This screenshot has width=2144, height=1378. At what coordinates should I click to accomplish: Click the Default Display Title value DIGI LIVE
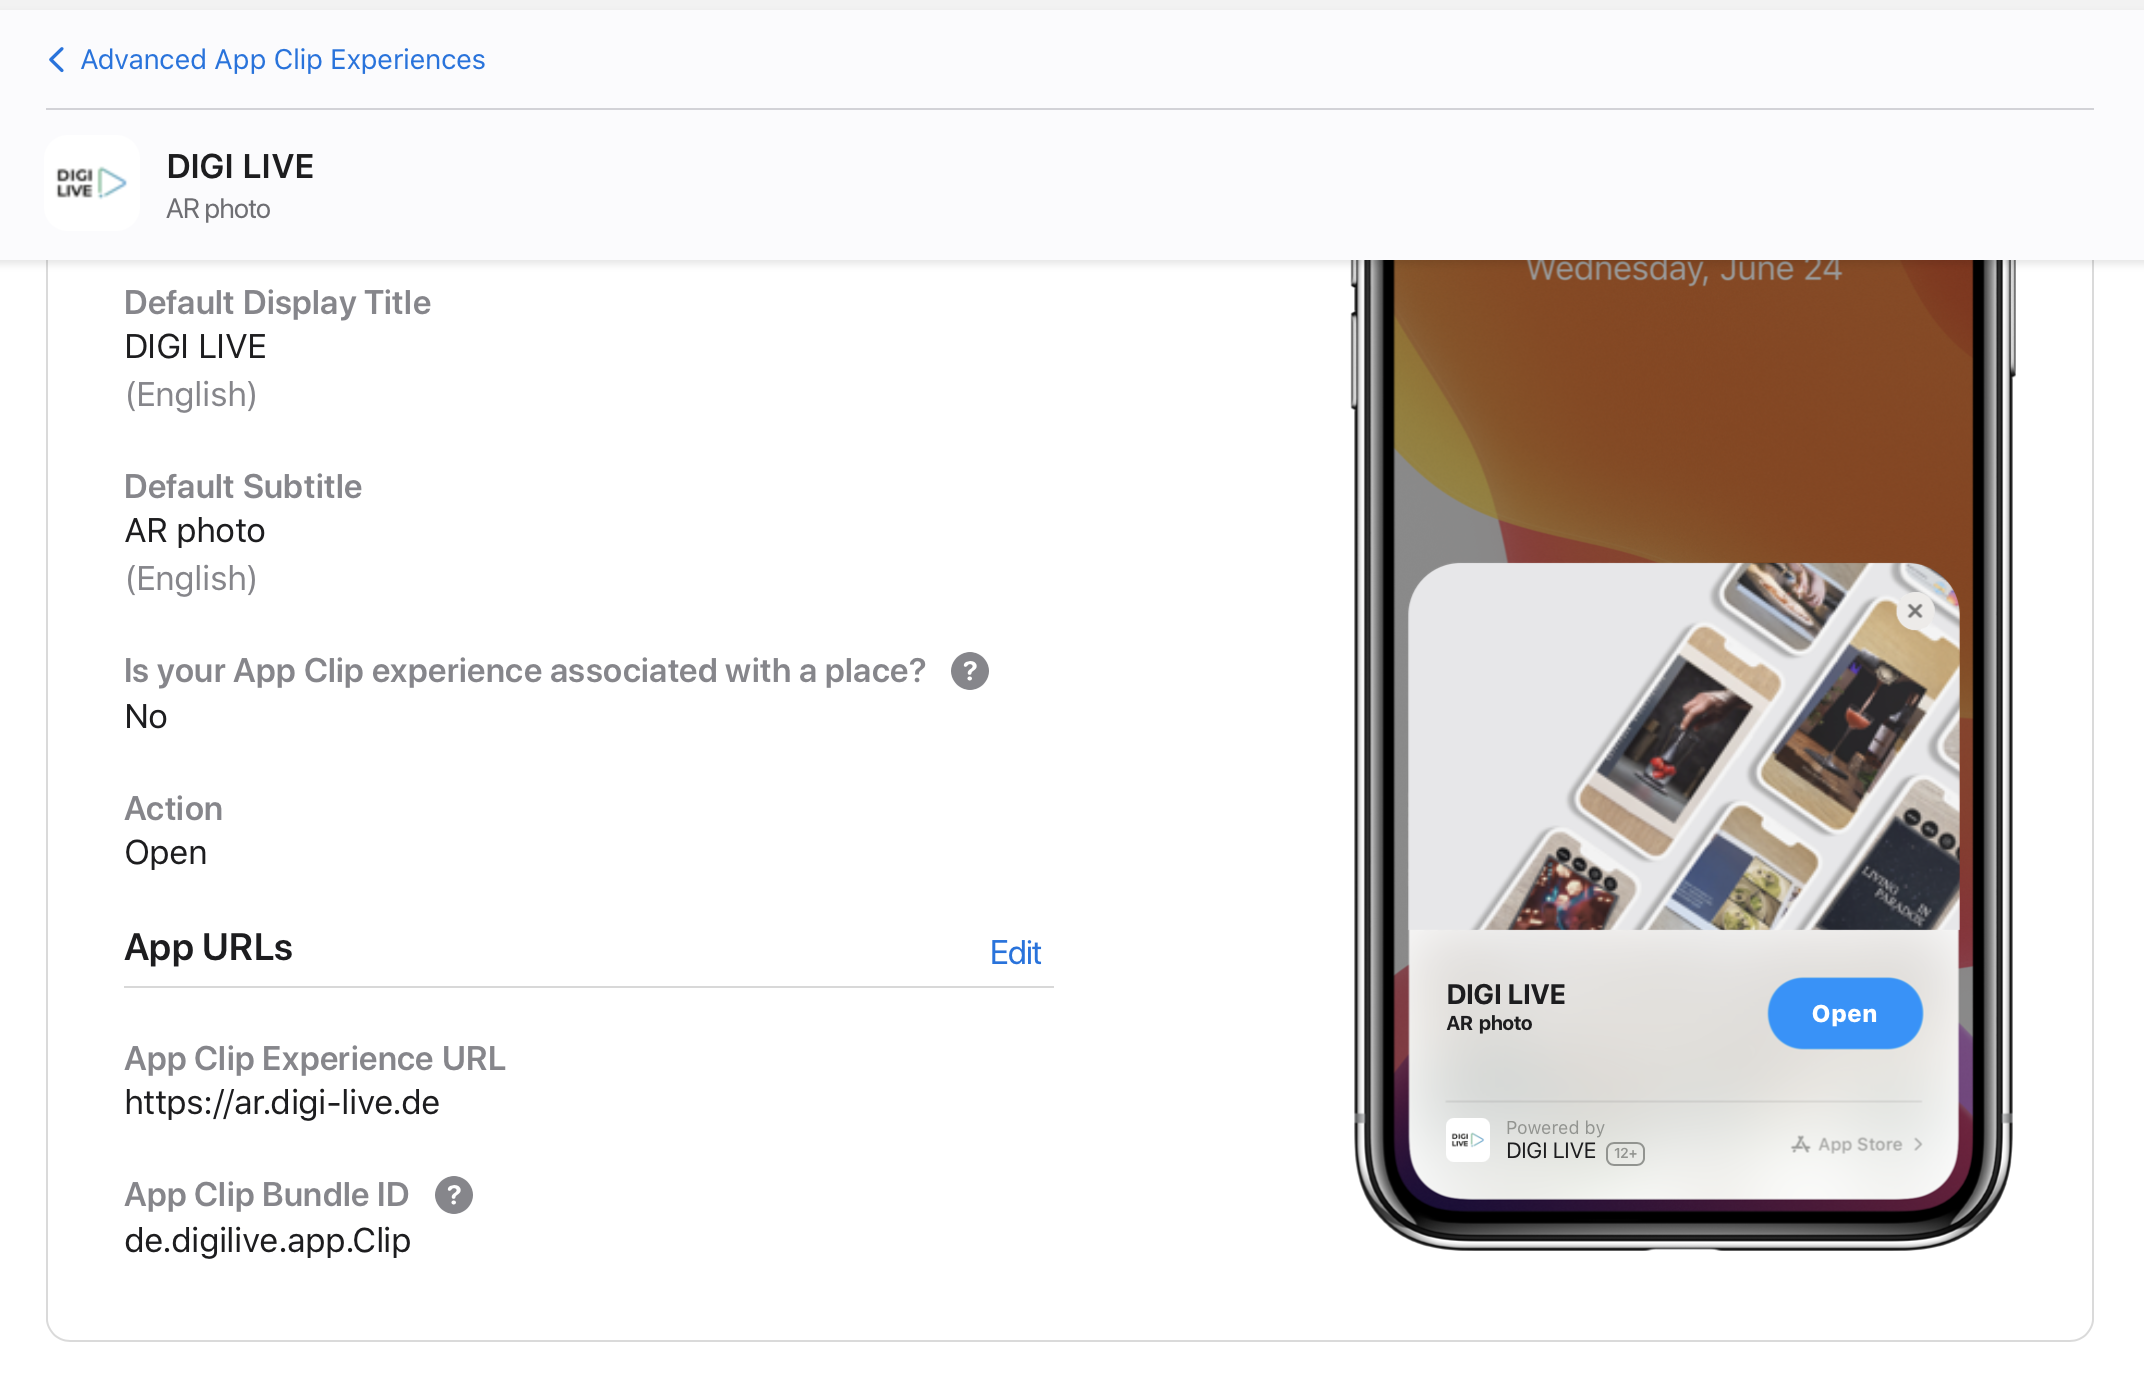195,346
